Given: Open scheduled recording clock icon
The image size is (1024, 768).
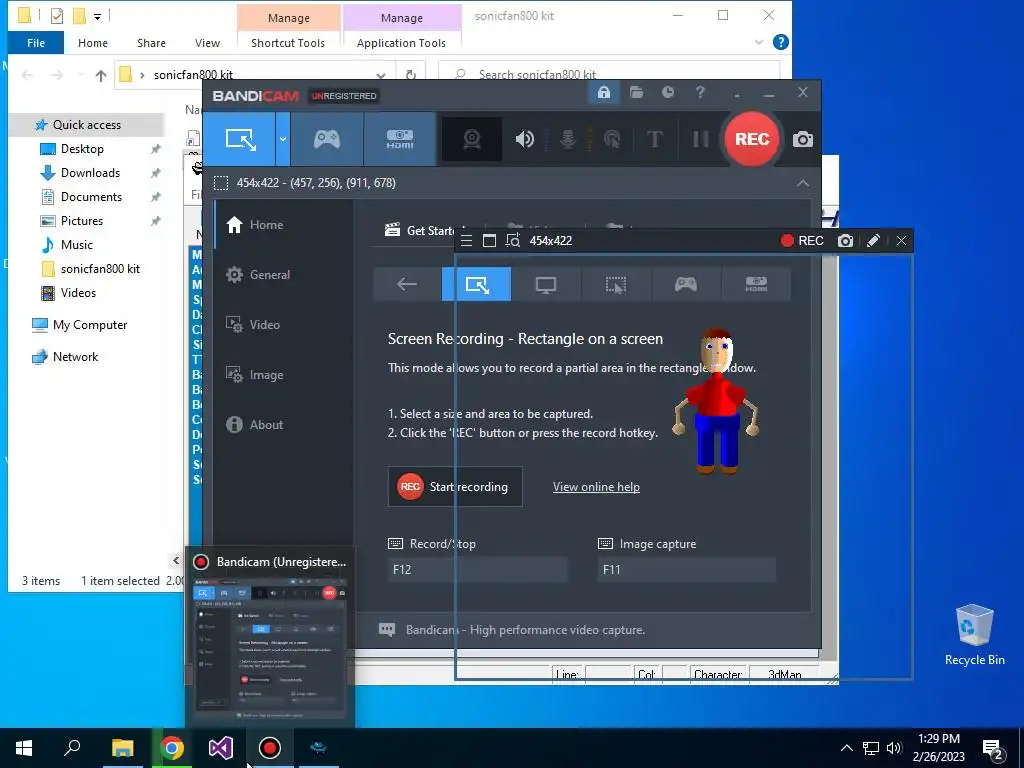Looking at the screenshot, I should pos(667,93).
